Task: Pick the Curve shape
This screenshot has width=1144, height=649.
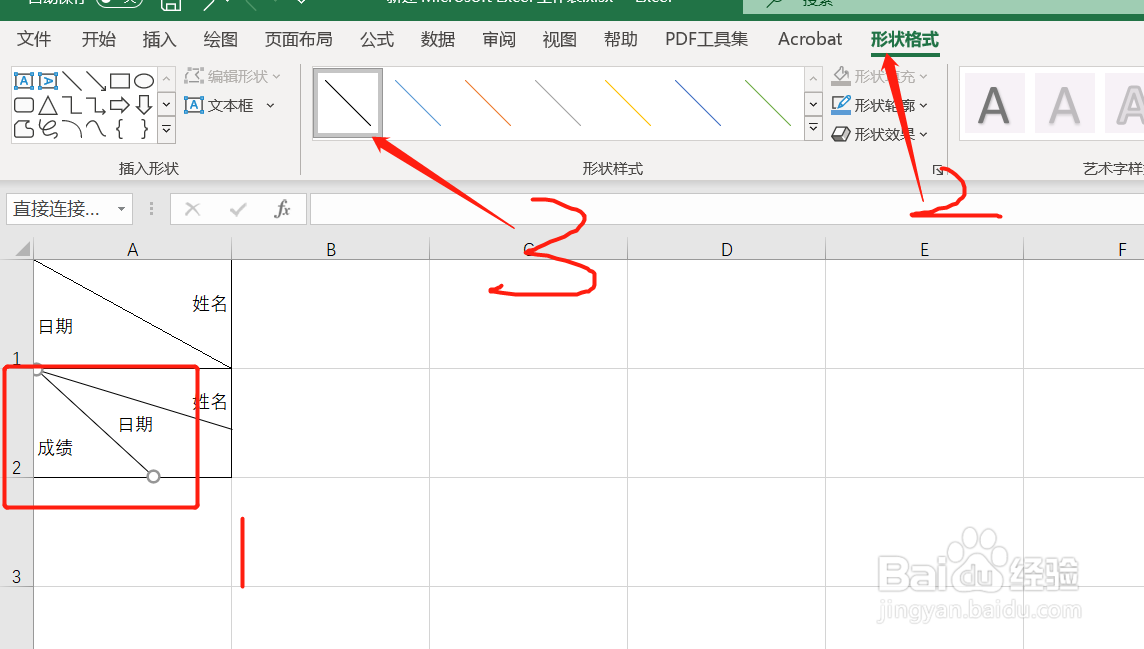Action: click(96, 129)
